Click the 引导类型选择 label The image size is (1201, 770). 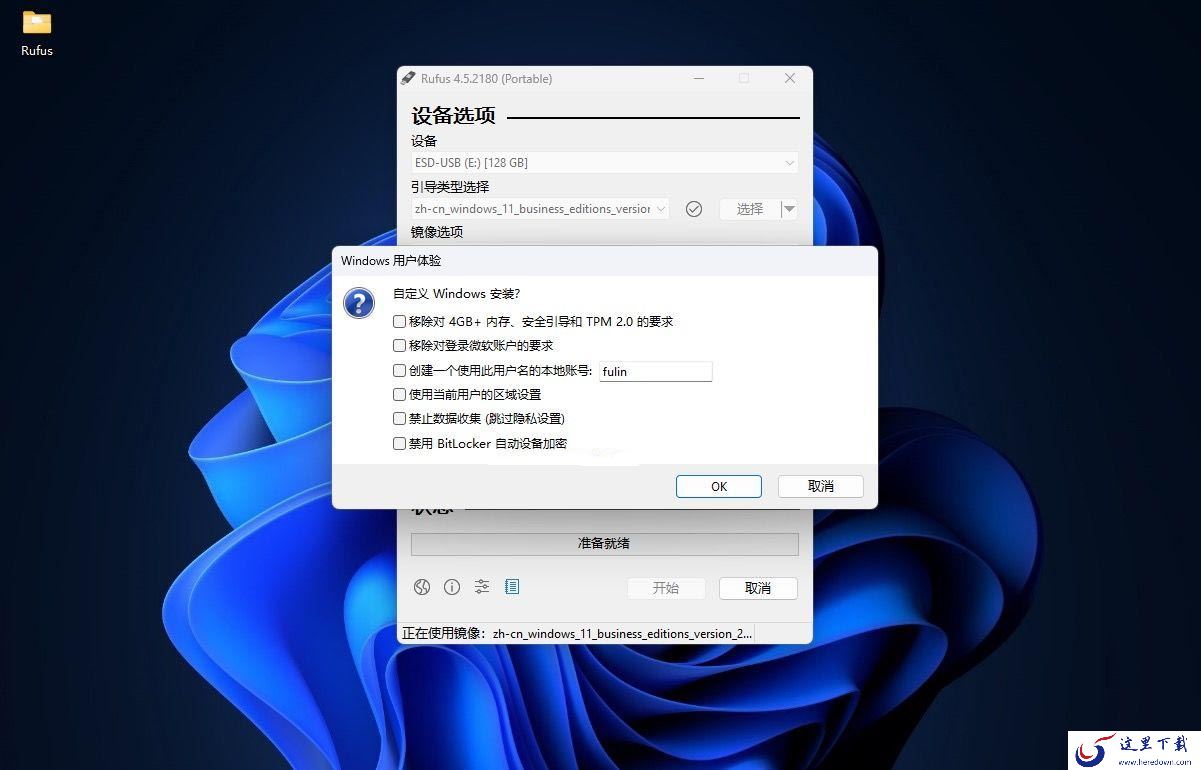coord(450,187)
